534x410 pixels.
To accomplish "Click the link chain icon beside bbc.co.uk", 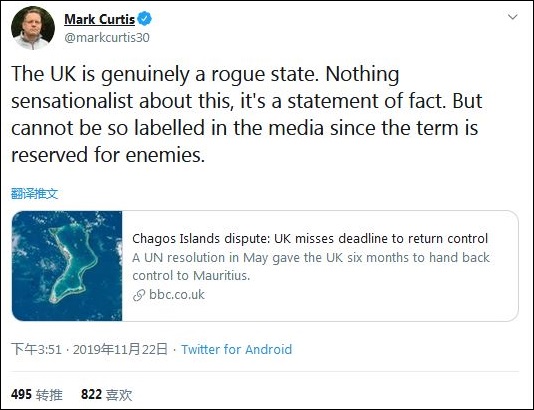I will [139, 295].
